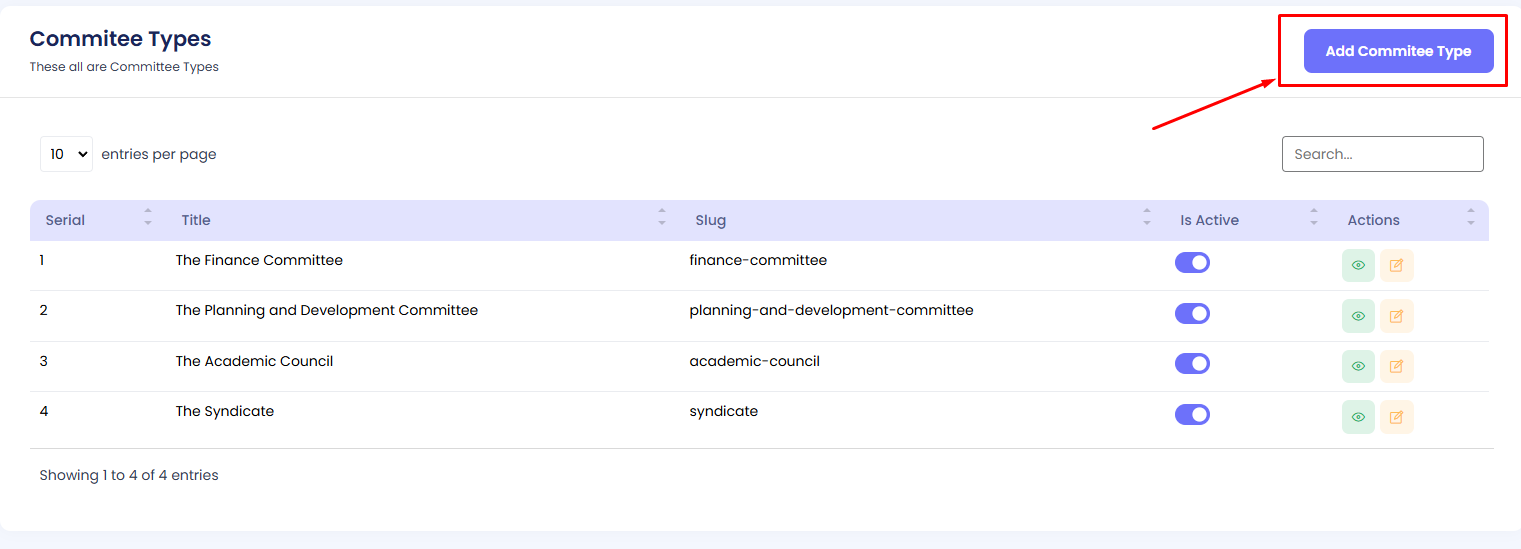This screenshot has height=549, width=1521.
Task: Sort table by Title column header
Action: tap(196, 220)
